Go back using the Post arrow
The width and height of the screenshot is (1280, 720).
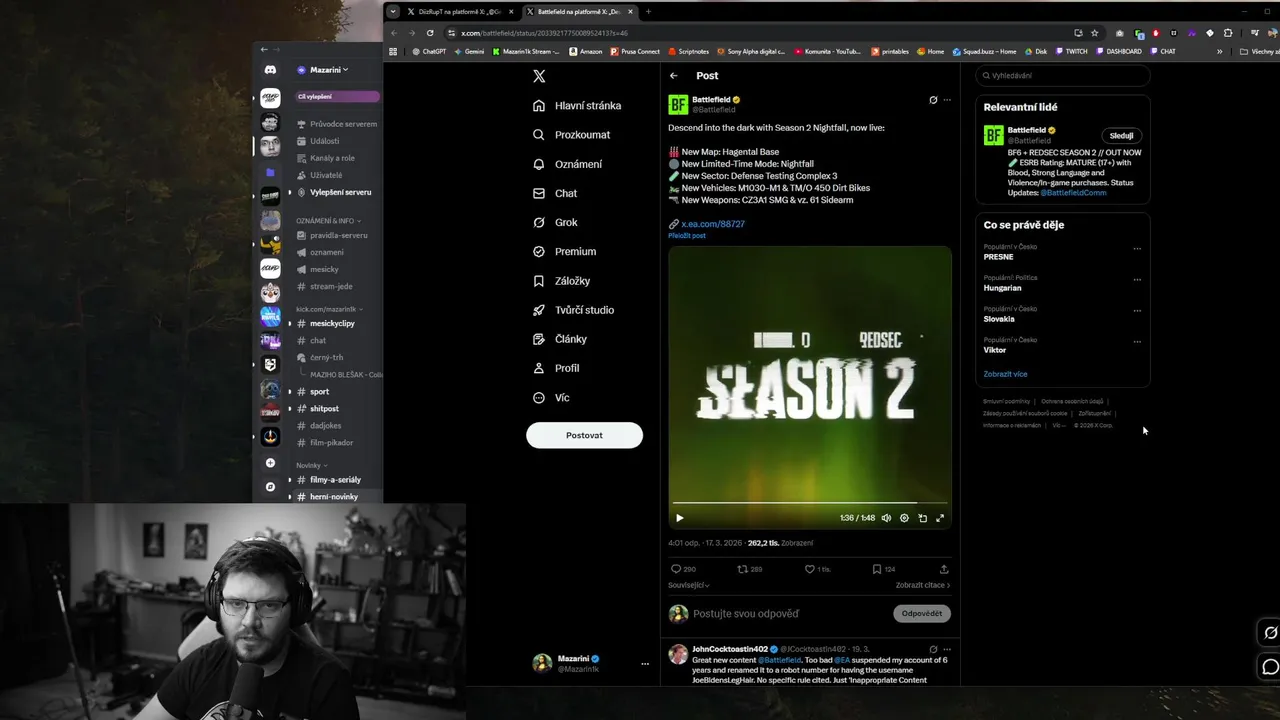(674, 75)
